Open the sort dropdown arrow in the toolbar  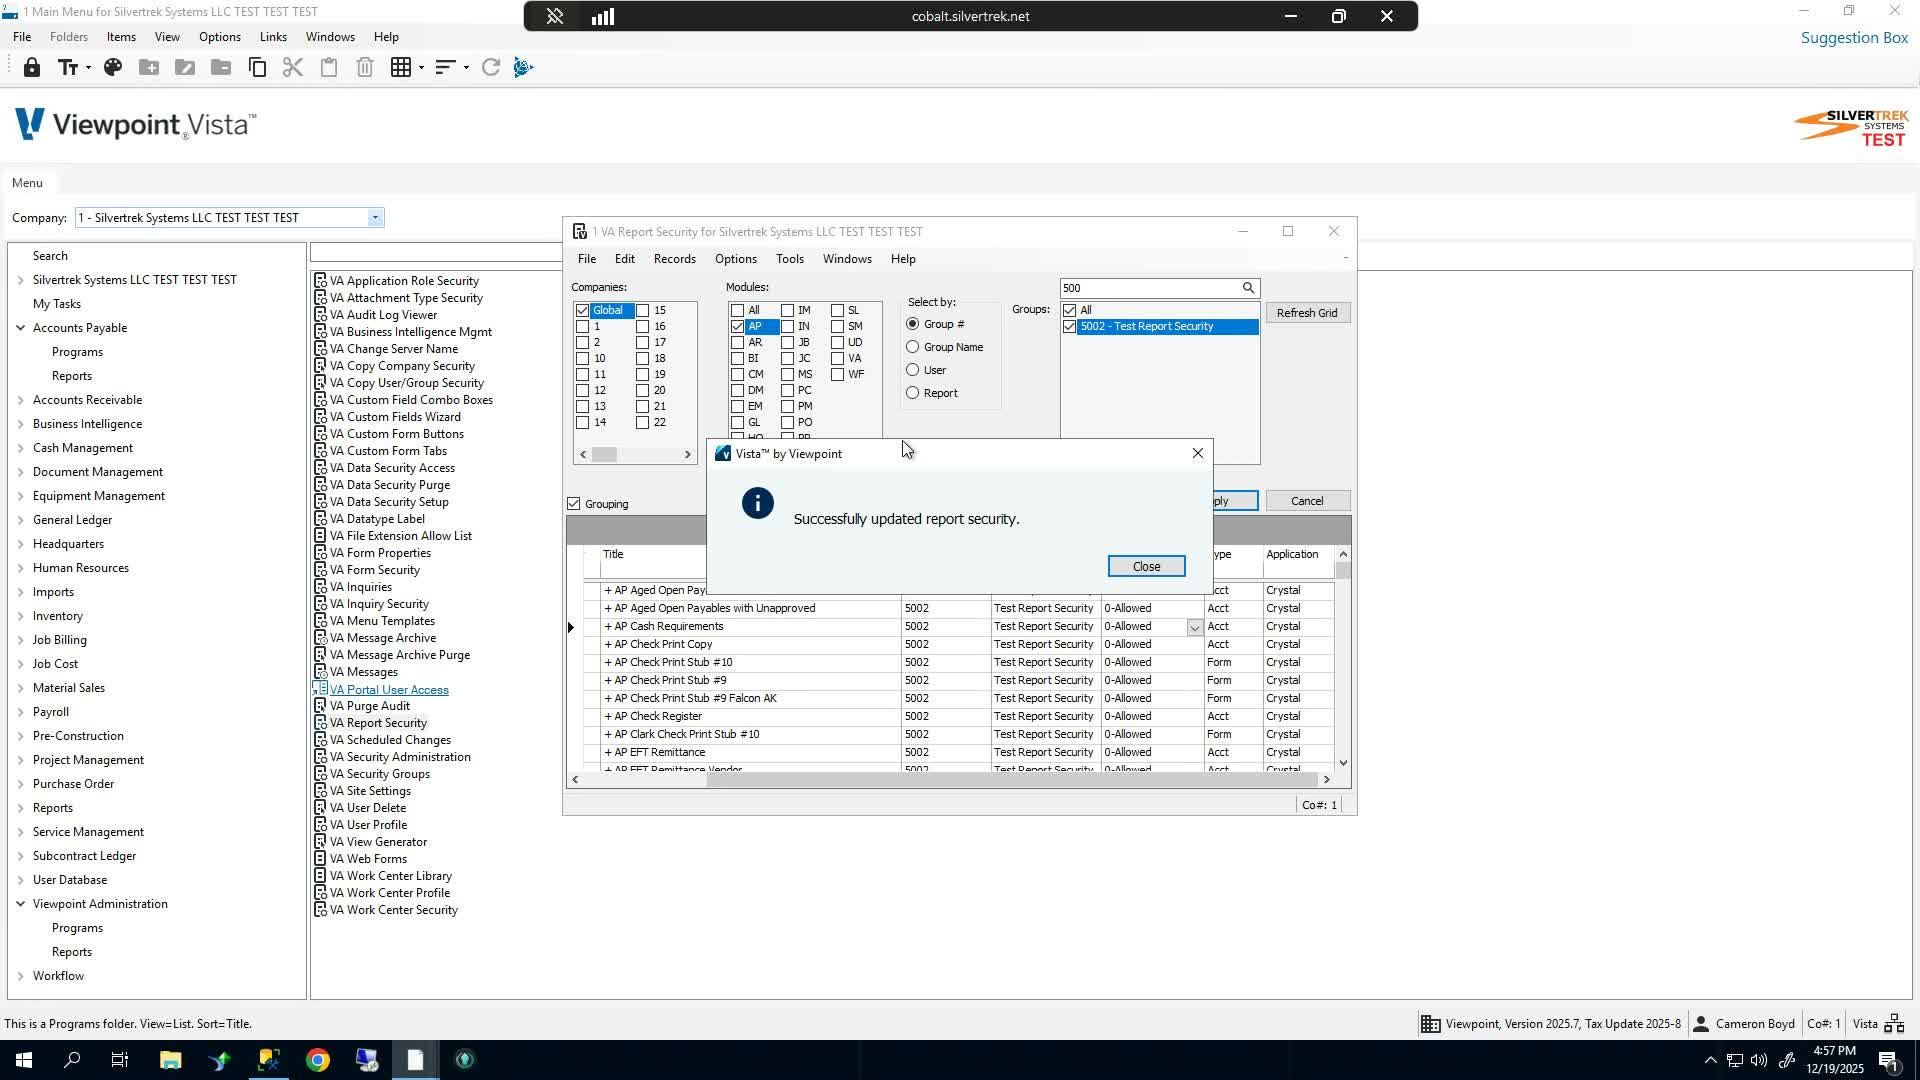466,68
